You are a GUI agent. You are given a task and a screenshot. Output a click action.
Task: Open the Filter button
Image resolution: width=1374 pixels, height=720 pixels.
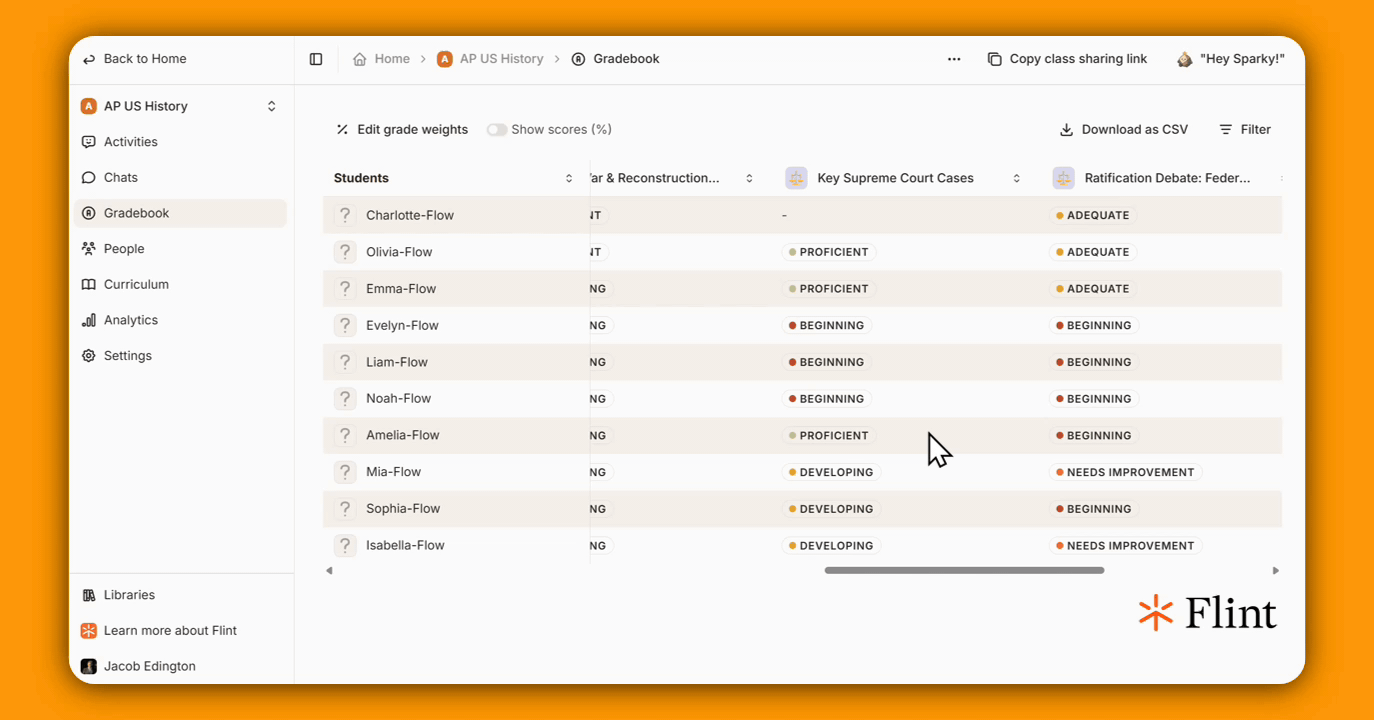pyautogui.click(x=1245, y=129)
